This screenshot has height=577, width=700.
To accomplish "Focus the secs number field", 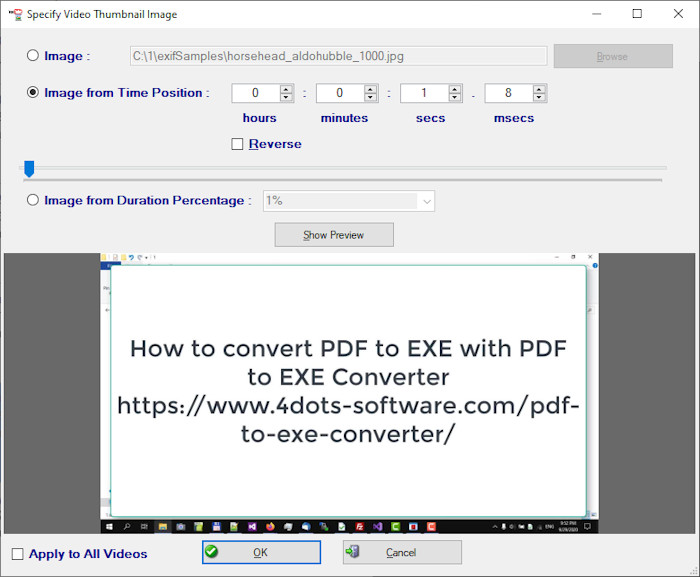I will (x=425, y=93).
